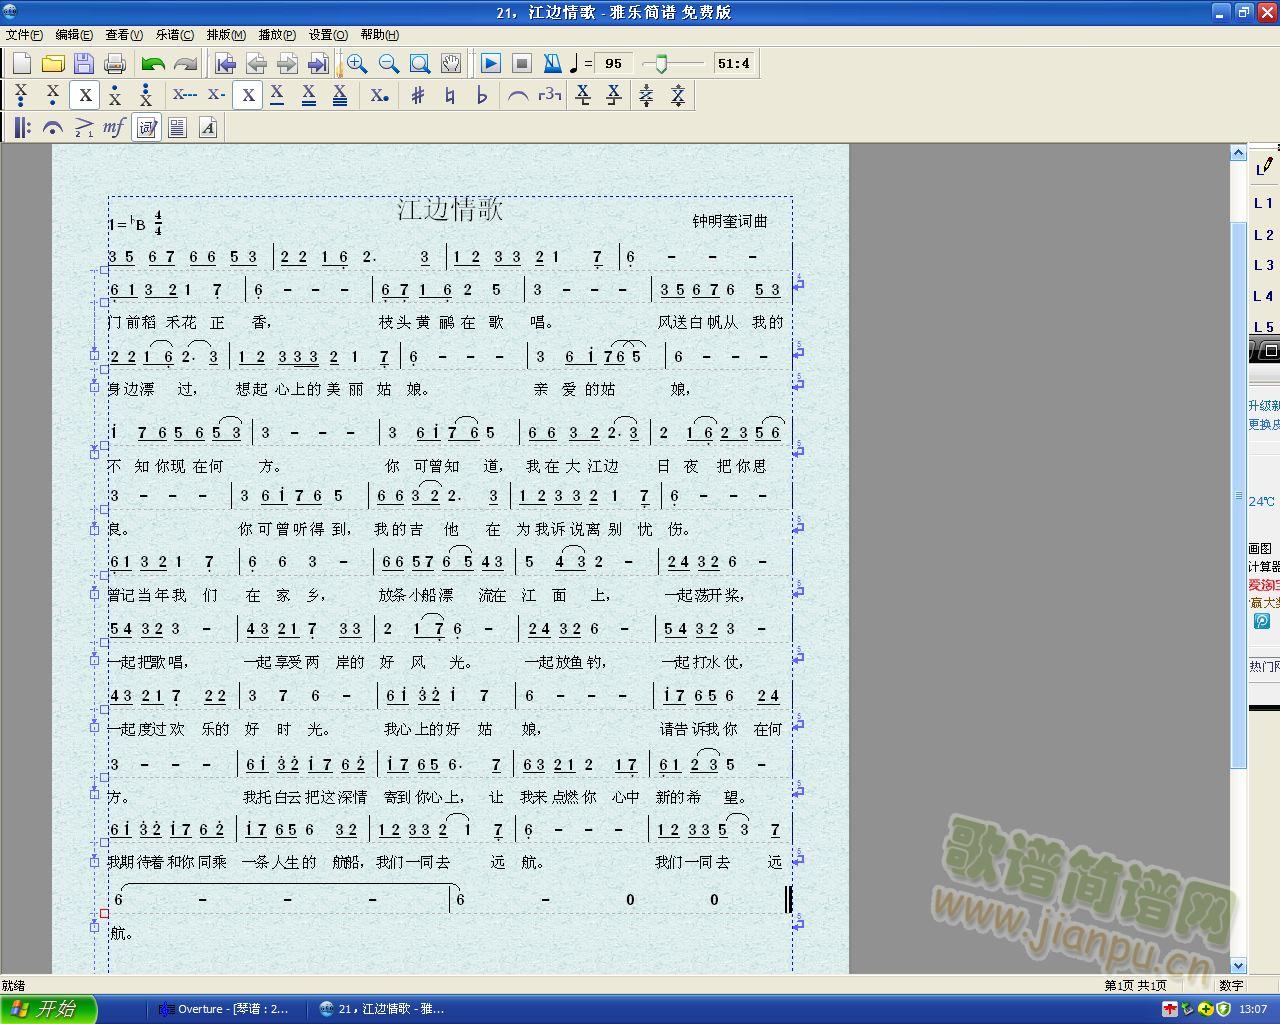Open the 设置 menu
This screenshot has width=1280, height=1024.
click(328, 35)
